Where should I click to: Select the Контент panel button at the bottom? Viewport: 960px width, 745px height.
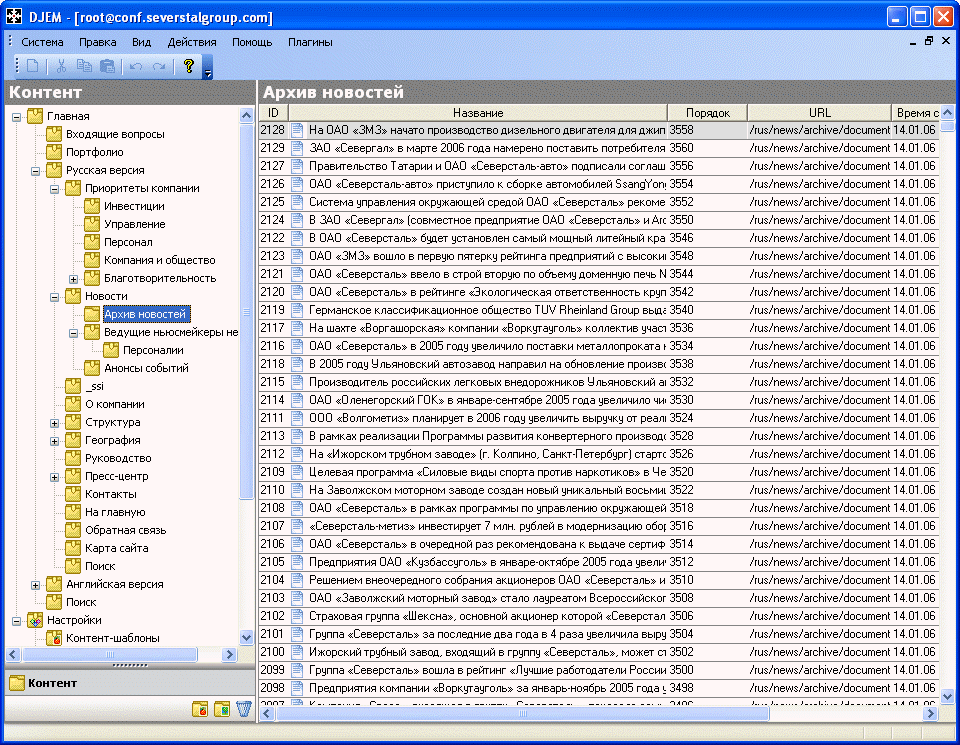(x=130, y=683)
